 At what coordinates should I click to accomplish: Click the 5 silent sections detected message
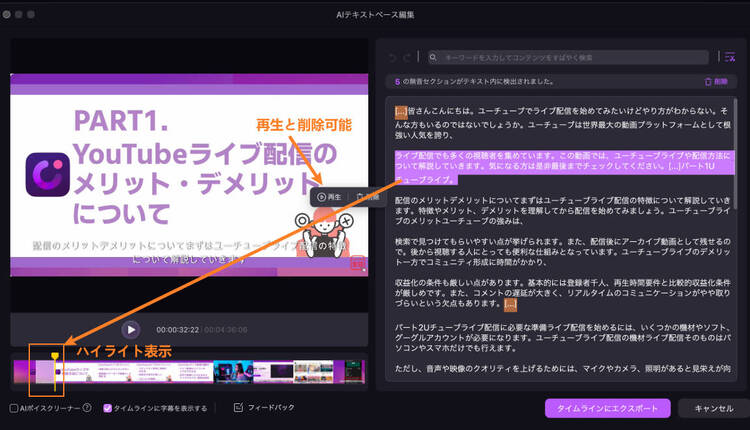[474, 82]
